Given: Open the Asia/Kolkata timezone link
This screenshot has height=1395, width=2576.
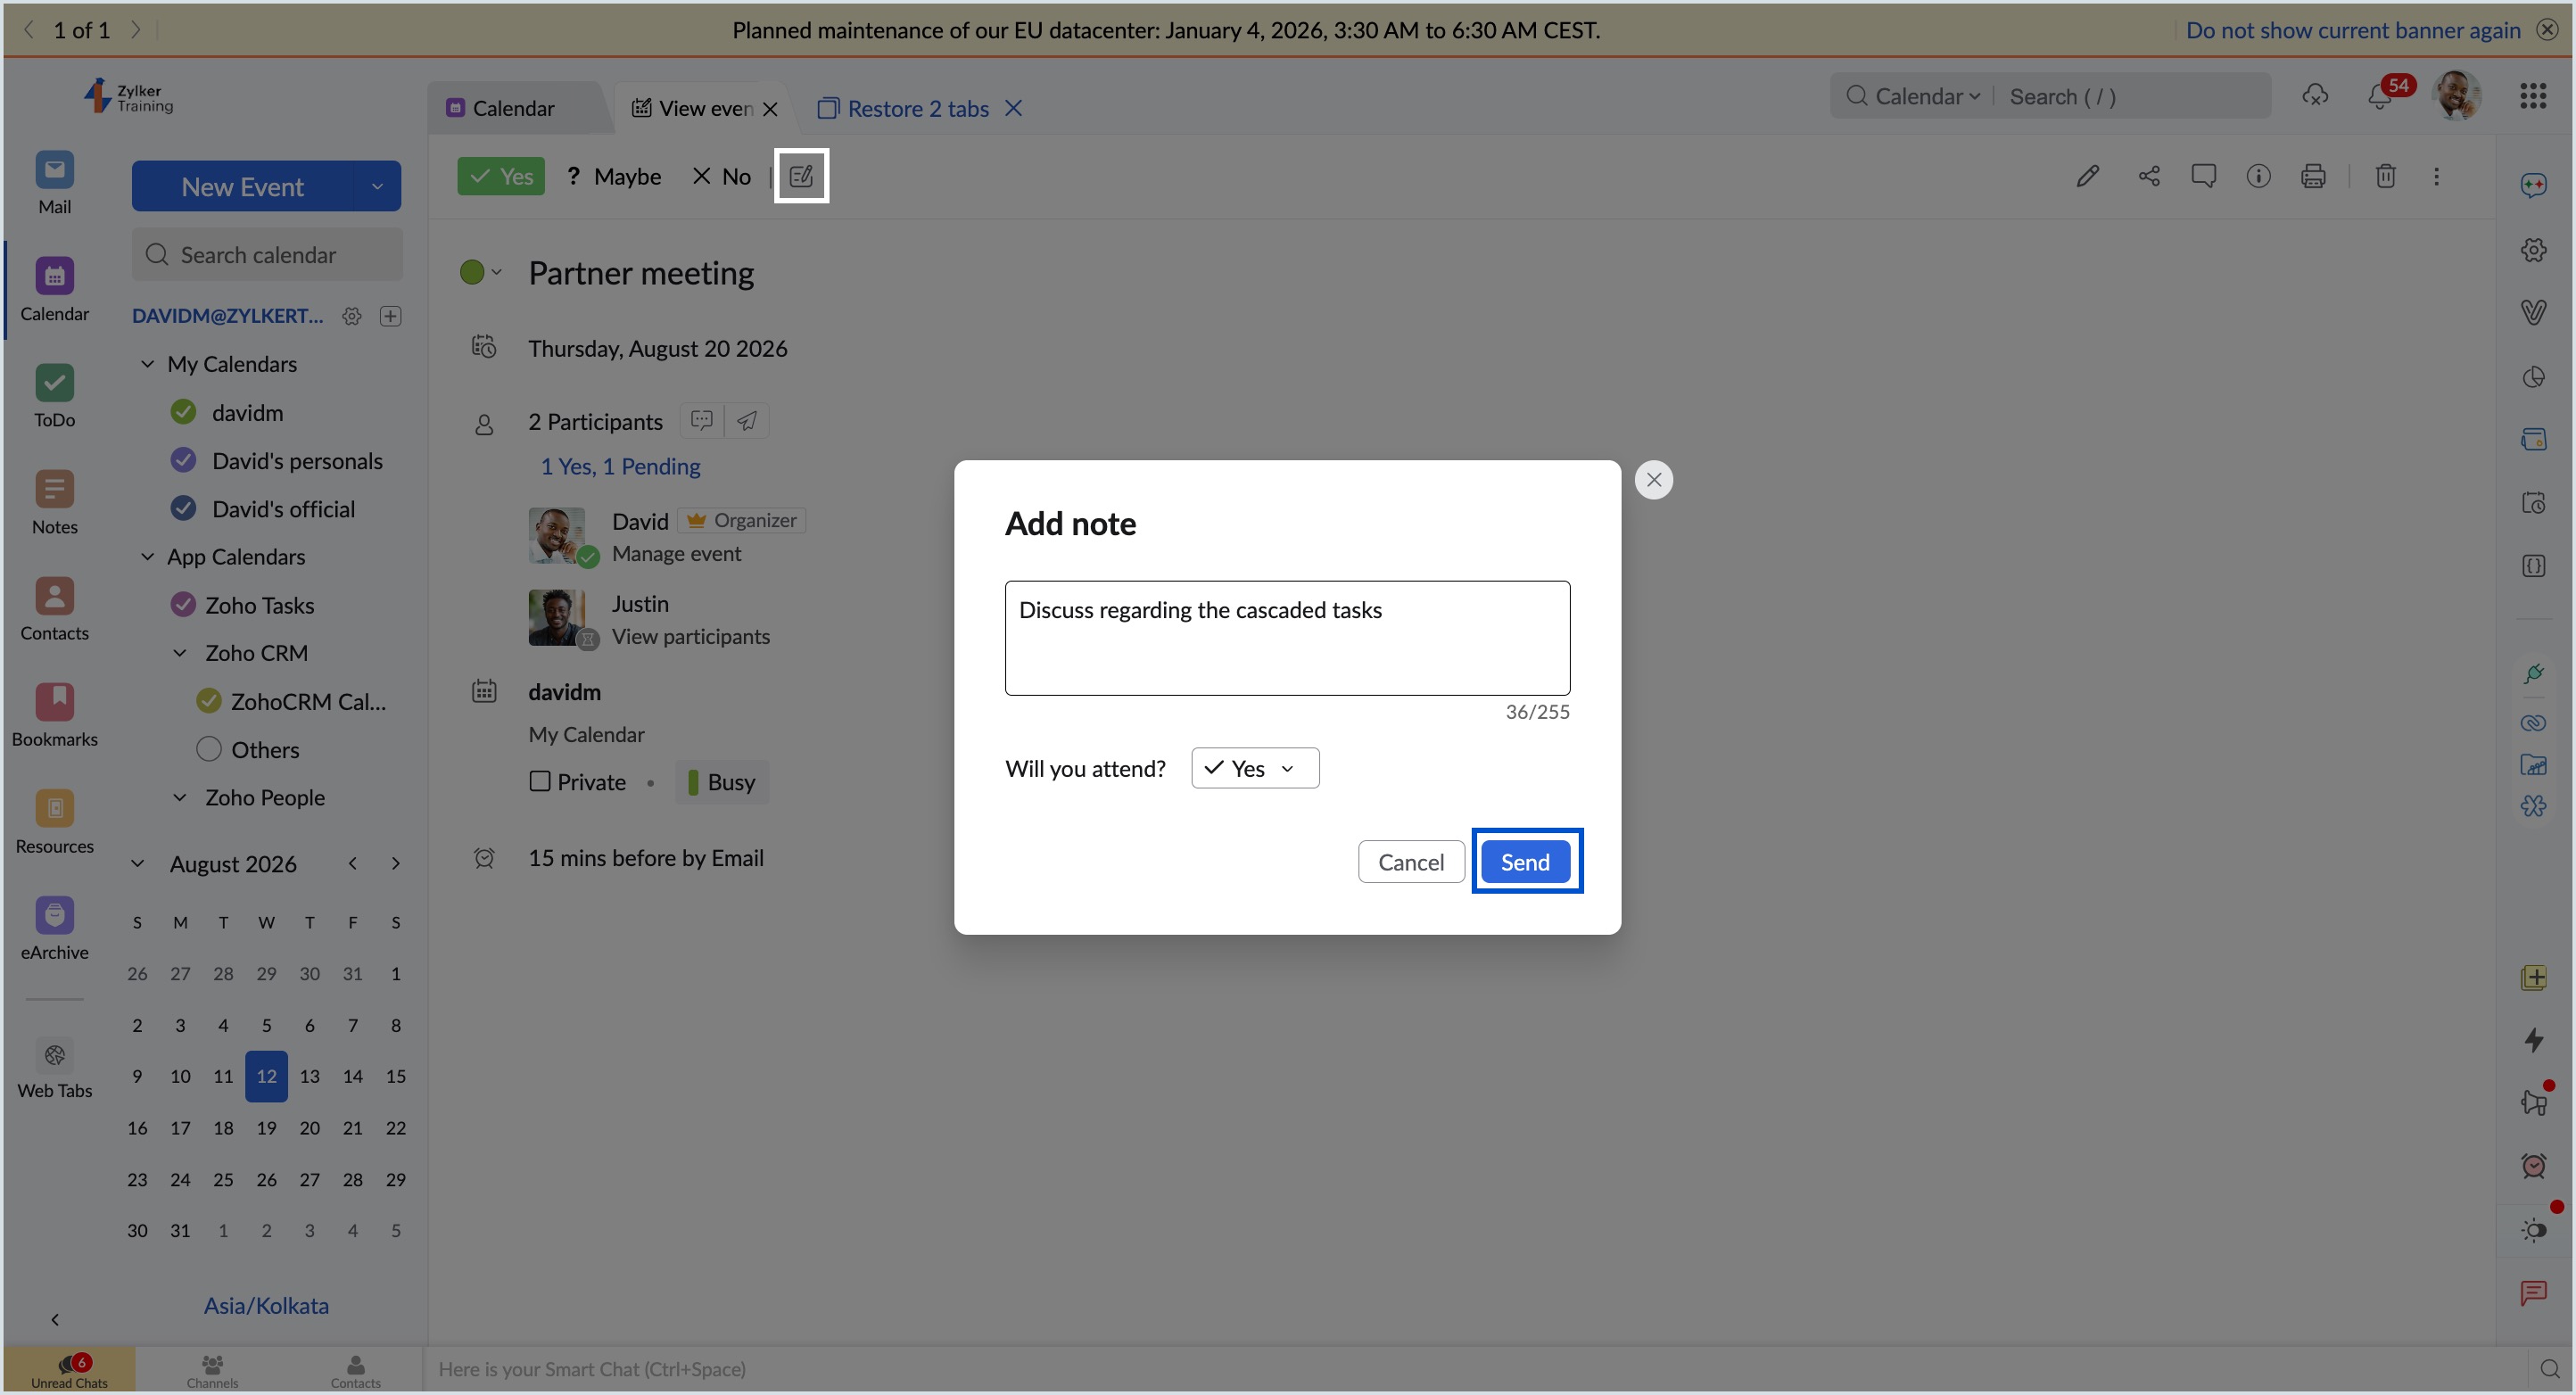Looking at the screenshot, I should coord(266,1305).
